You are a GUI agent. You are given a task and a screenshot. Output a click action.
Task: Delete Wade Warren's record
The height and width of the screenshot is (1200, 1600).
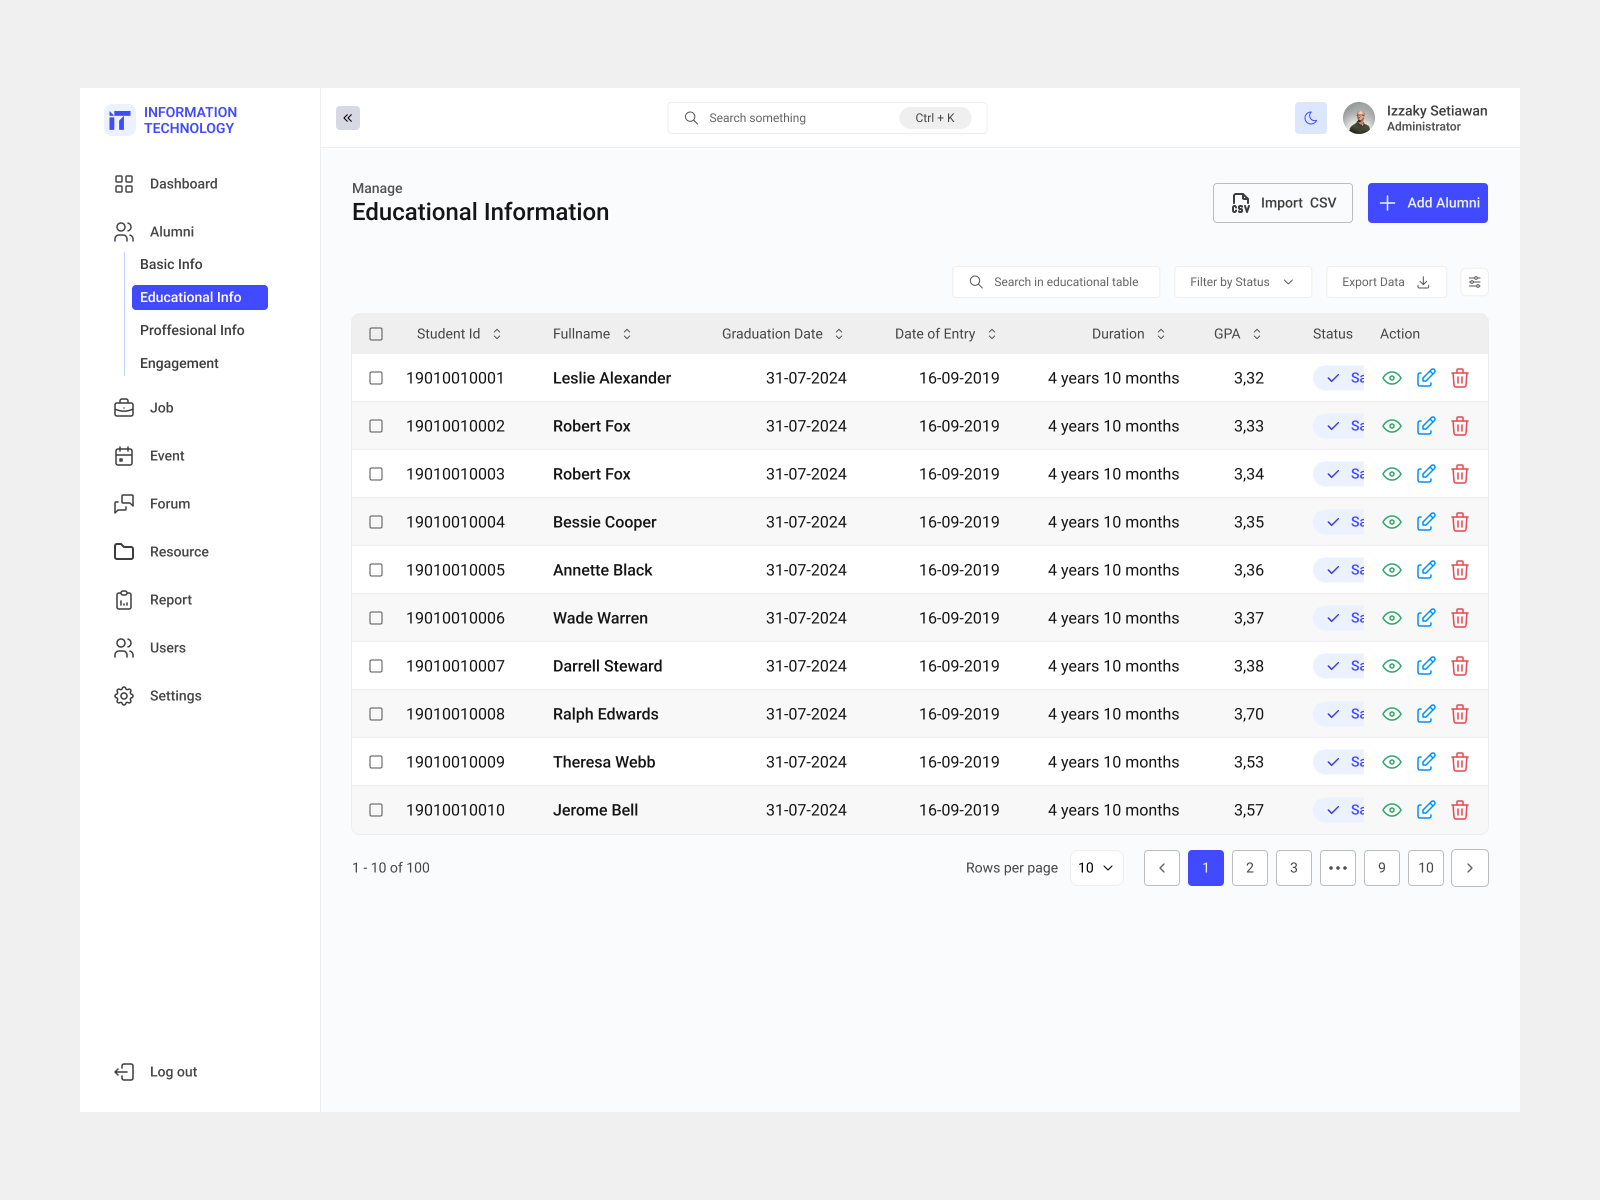pyautogui.click(x=1460, y=618)
